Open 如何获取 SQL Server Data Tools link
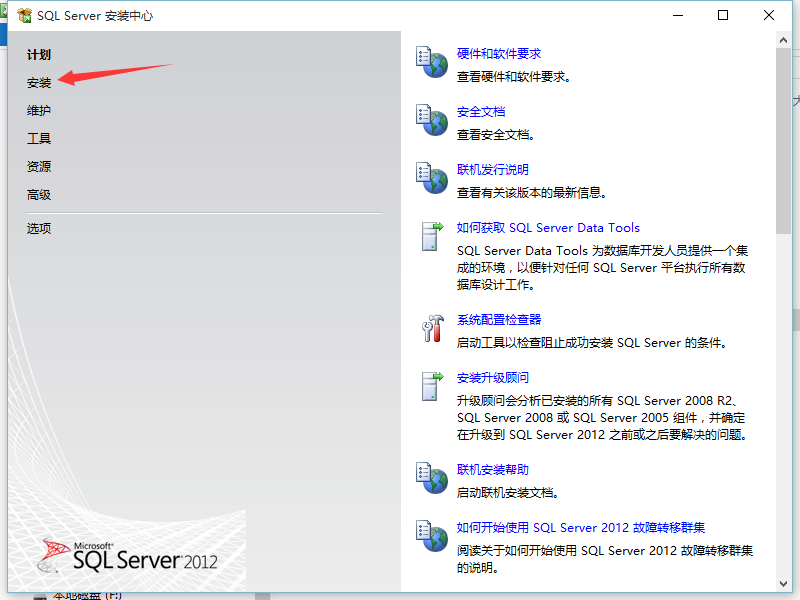The width and height of the screenshot is (800, 600). point(548,228)
